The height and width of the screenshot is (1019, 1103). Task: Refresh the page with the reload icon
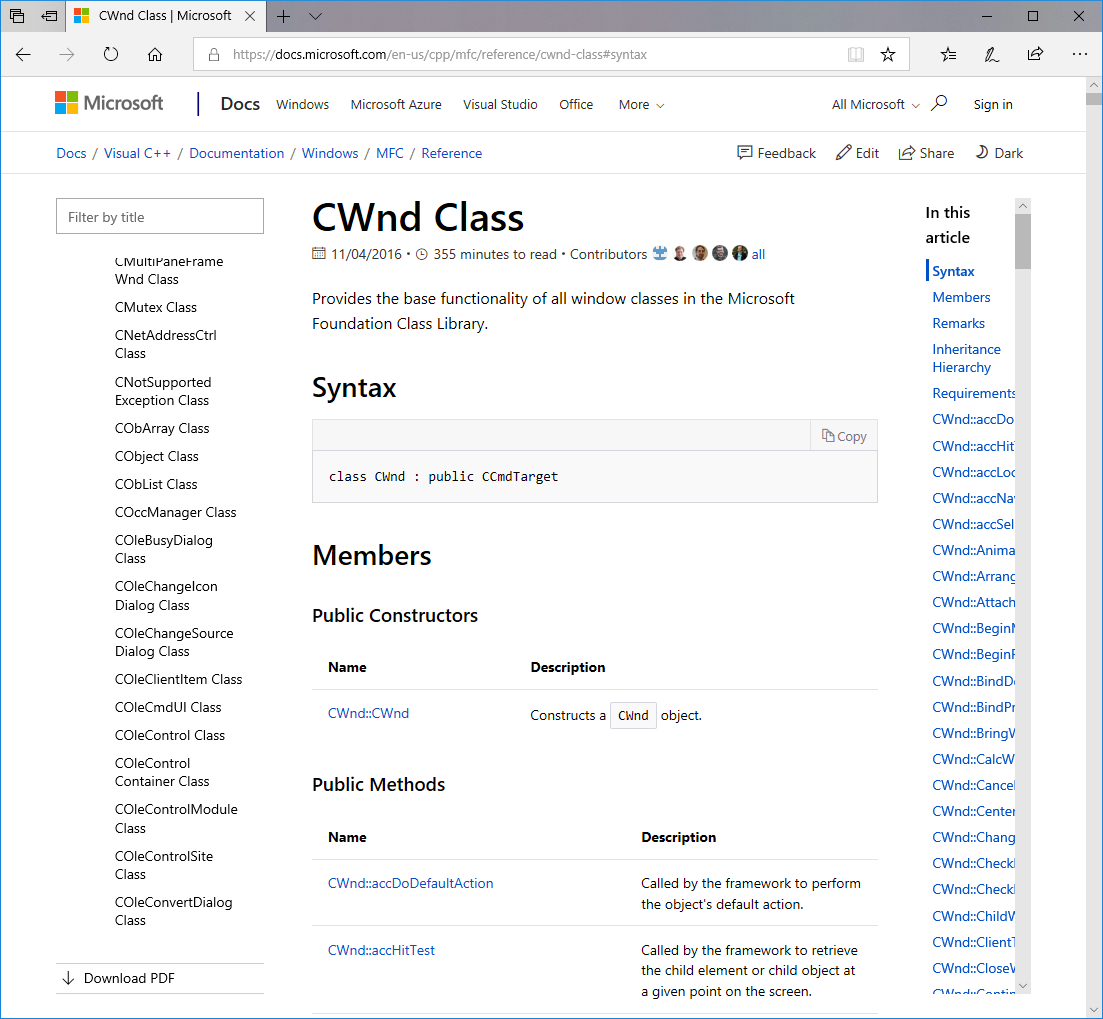110,54
